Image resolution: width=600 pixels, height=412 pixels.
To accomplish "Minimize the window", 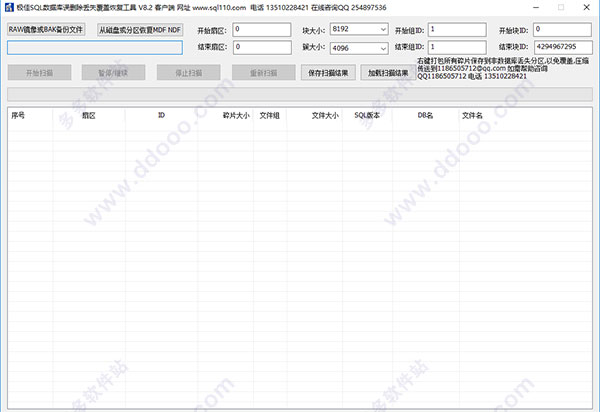I will click(536, 7).
